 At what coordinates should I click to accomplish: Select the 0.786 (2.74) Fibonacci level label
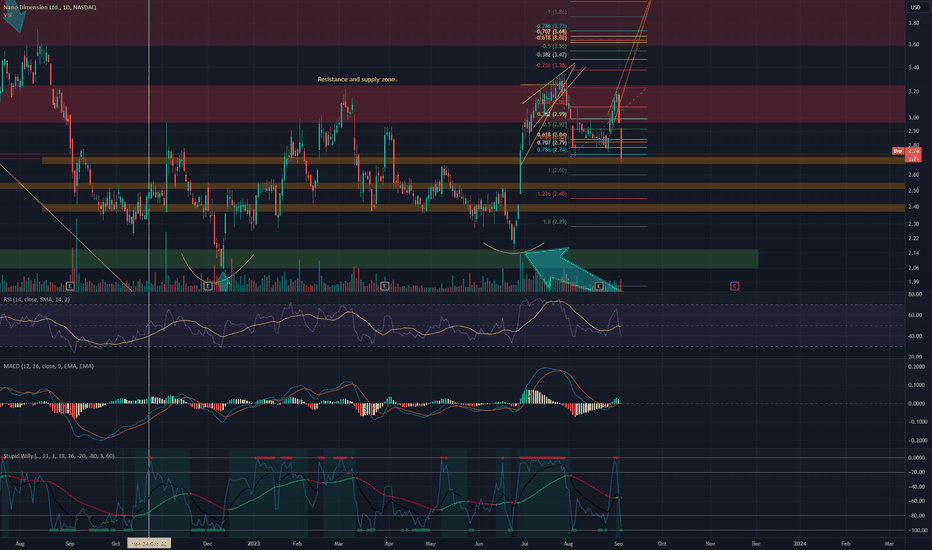pos(552,150)
